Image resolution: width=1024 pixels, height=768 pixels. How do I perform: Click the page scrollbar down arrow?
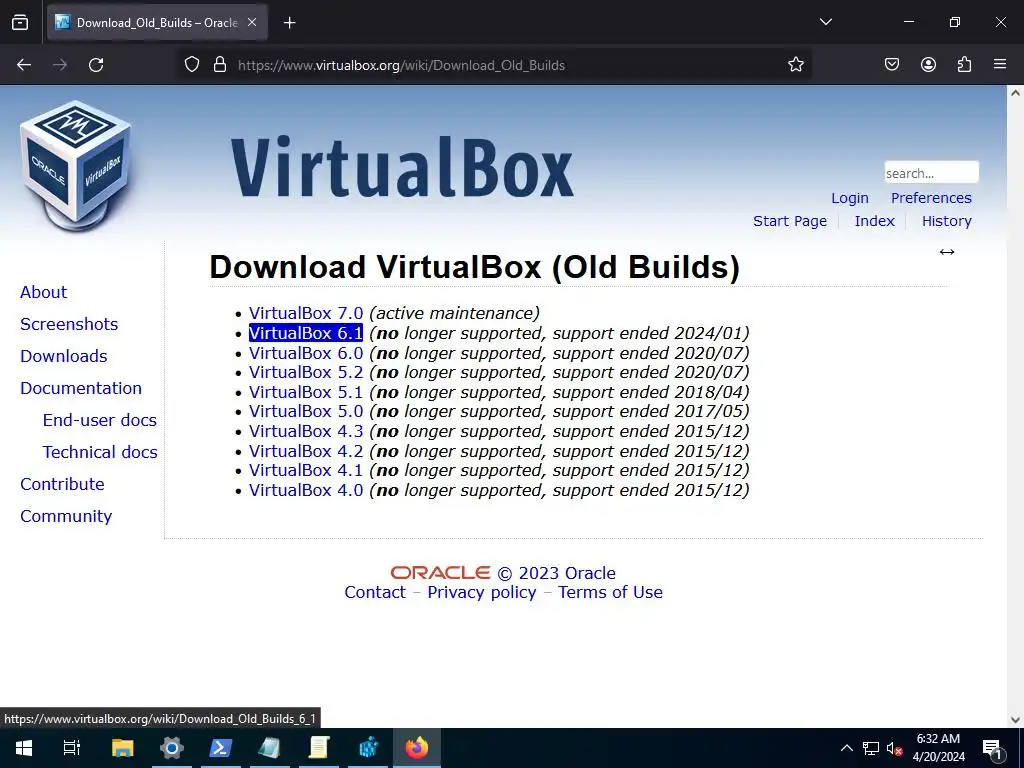coord(1015,720)
